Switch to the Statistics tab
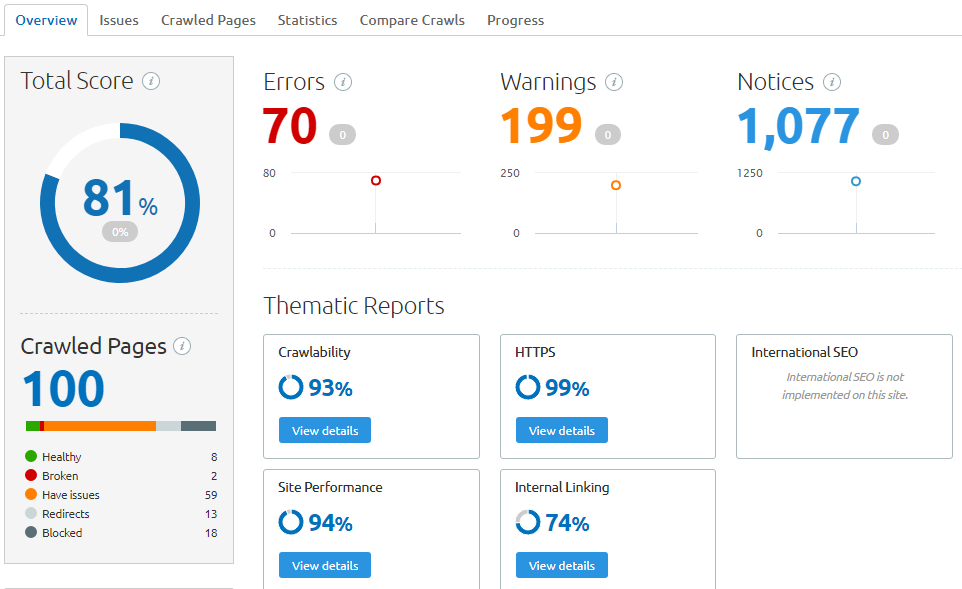Screen dimensions: 962x589 (x=307, y=20)
